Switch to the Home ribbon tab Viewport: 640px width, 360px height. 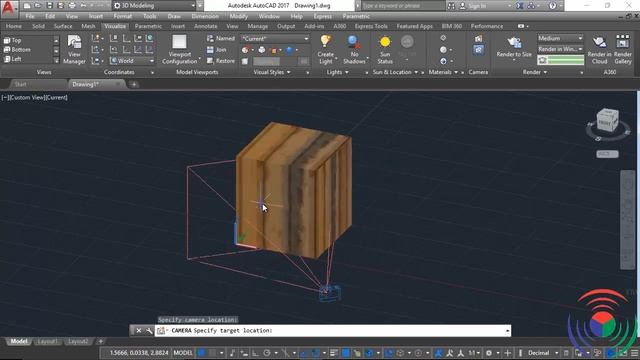coord(14,26)
